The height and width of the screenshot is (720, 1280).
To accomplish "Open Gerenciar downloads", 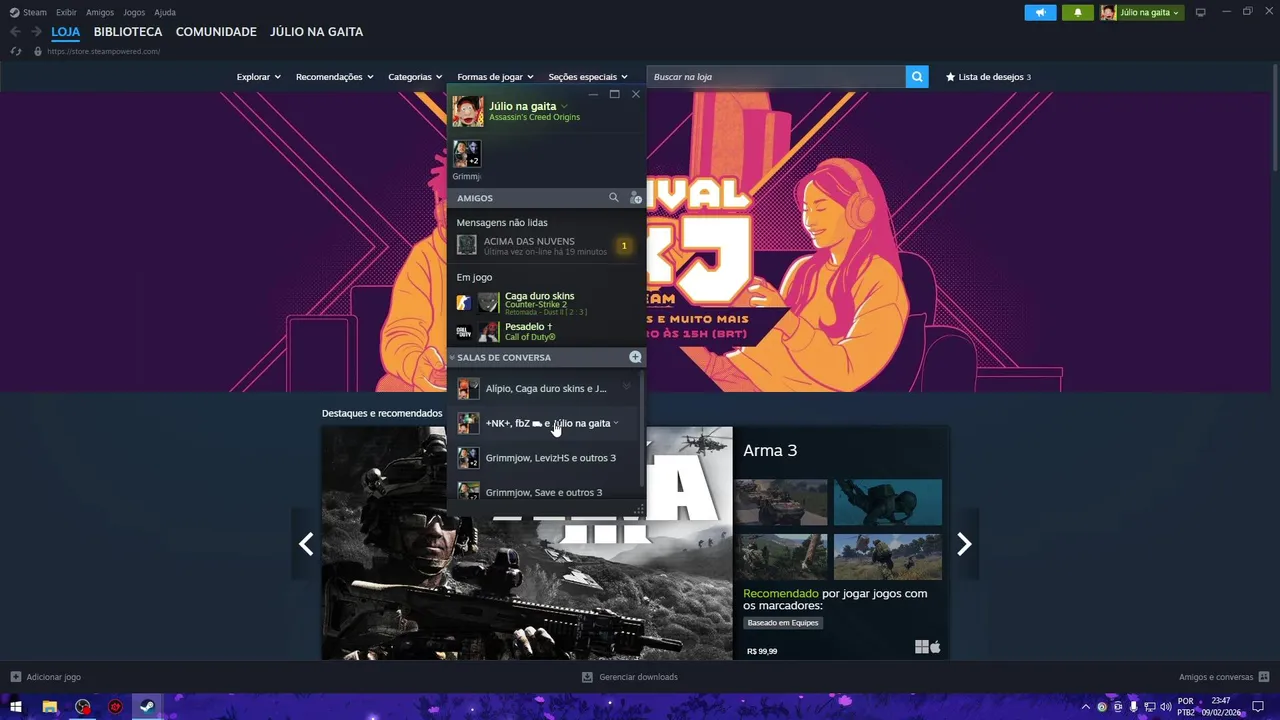I will pyautogui.click(x=630, y=677).
